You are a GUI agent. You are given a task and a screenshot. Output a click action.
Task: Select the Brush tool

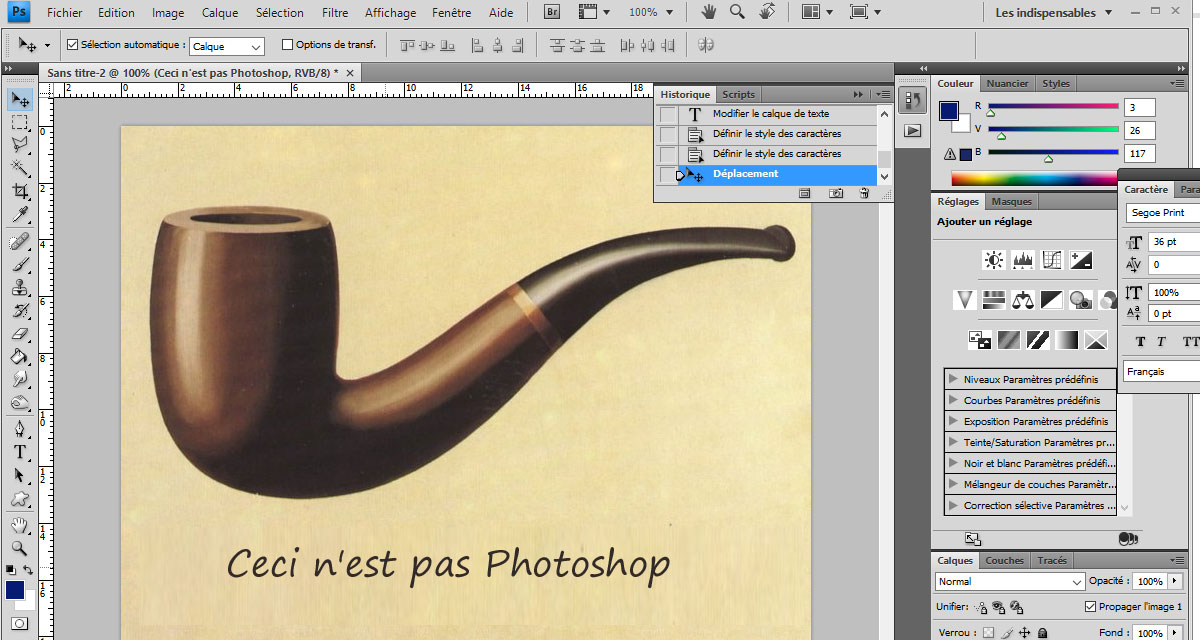pyautogui.click(x=20, y=265)
